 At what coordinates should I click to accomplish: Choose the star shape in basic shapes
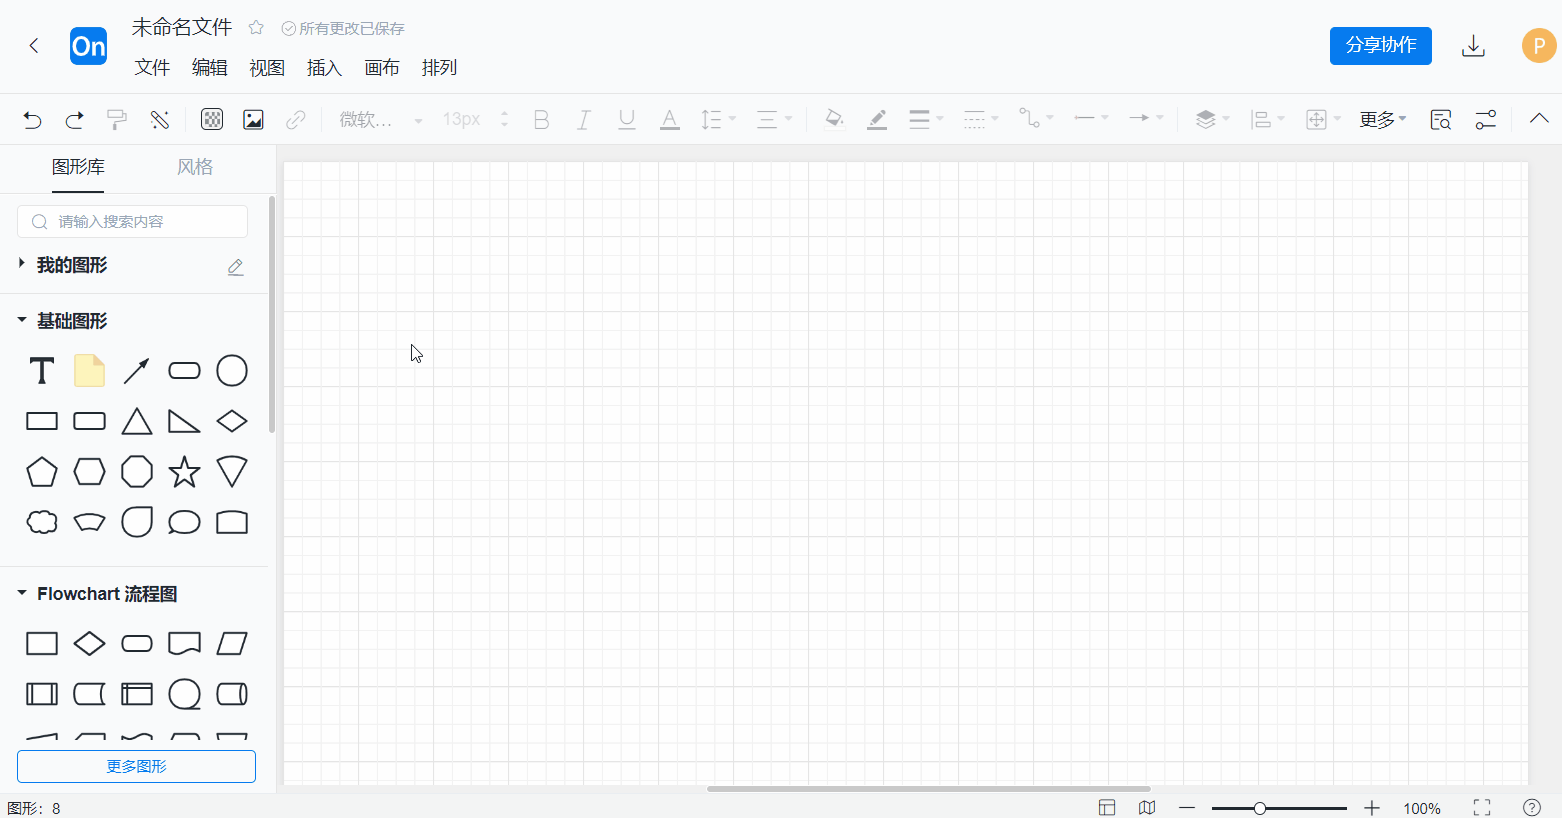point(184,472)
